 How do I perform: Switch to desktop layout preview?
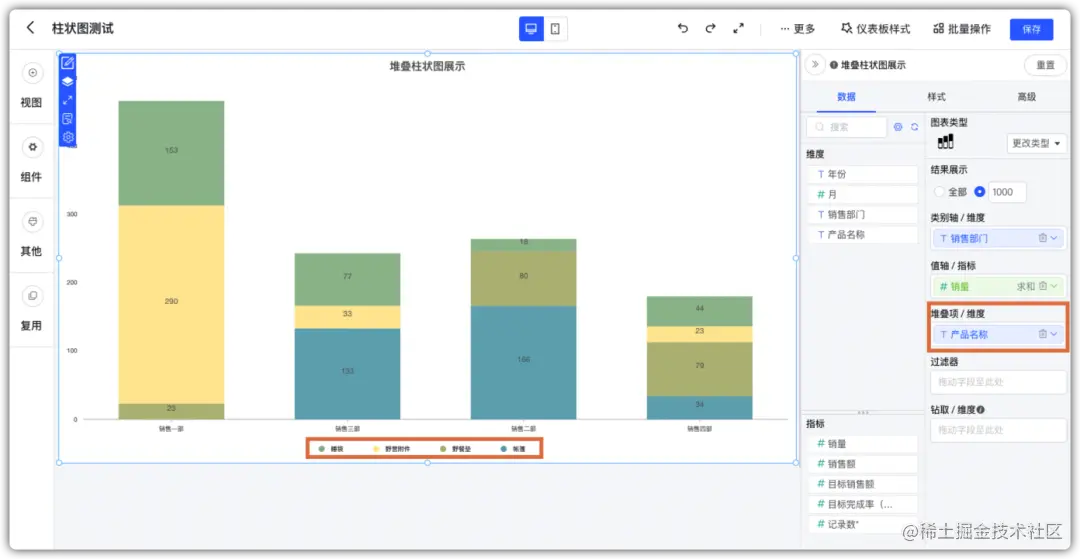531,29
